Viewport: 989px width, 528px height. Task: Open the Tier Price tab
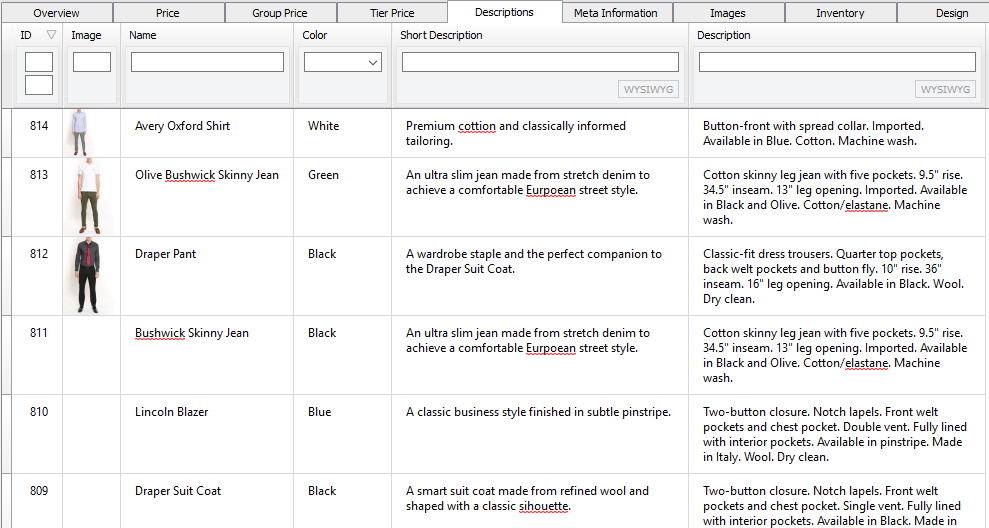click(392, 13)
